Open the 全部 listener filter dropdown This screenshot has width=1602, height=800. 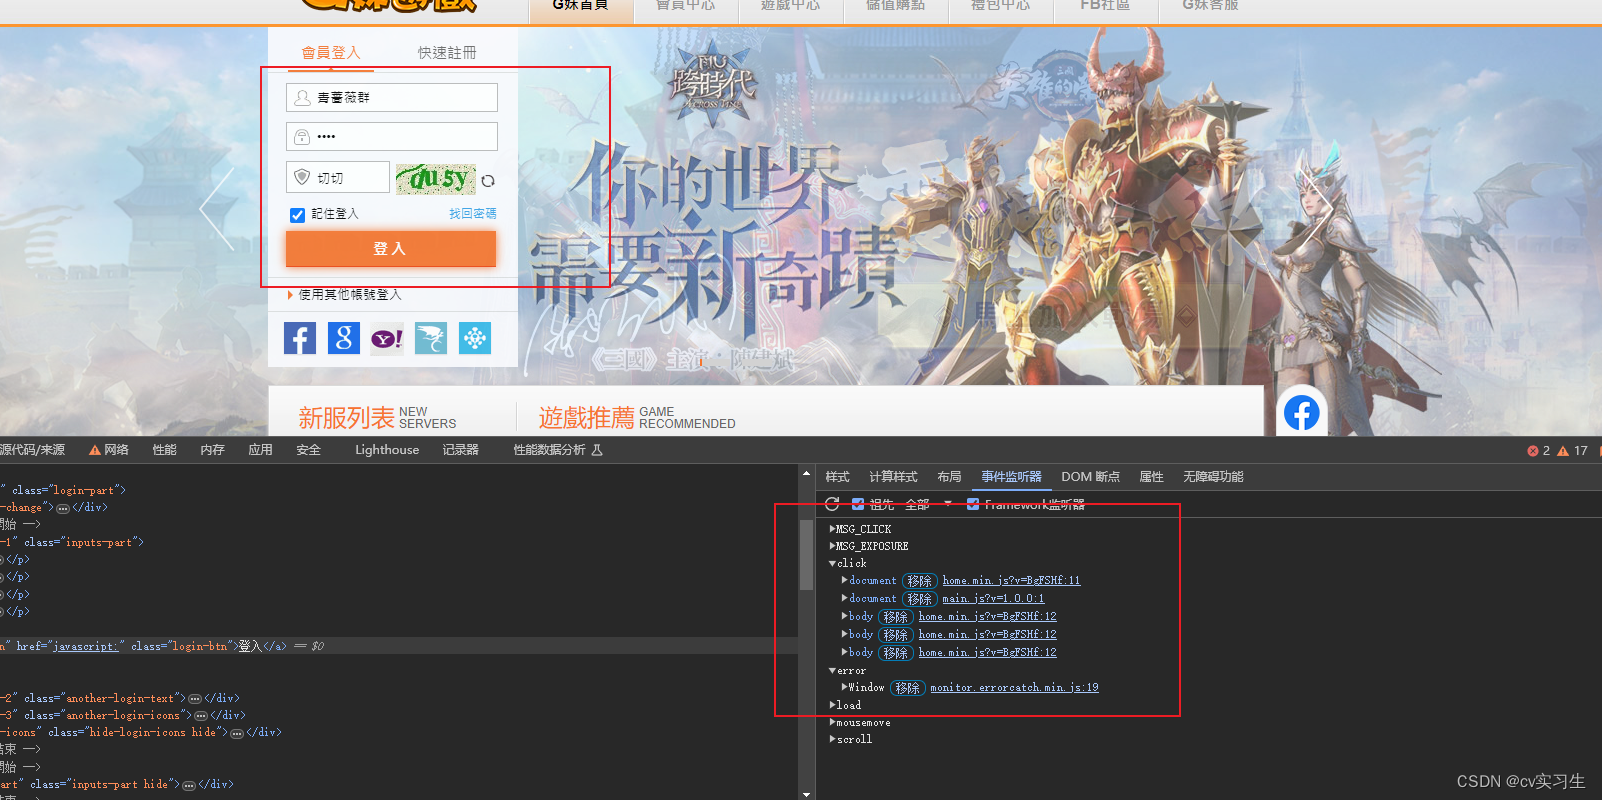point(928,504)
